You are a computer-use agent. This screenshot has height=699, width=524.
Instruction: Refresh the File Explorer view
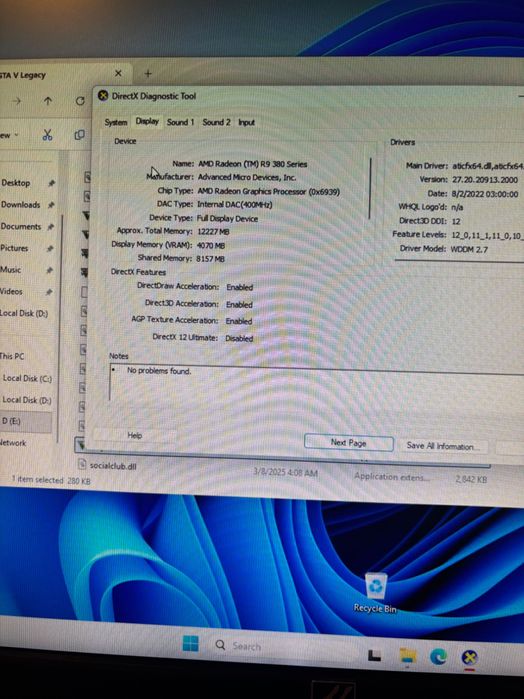pos(80,101)
